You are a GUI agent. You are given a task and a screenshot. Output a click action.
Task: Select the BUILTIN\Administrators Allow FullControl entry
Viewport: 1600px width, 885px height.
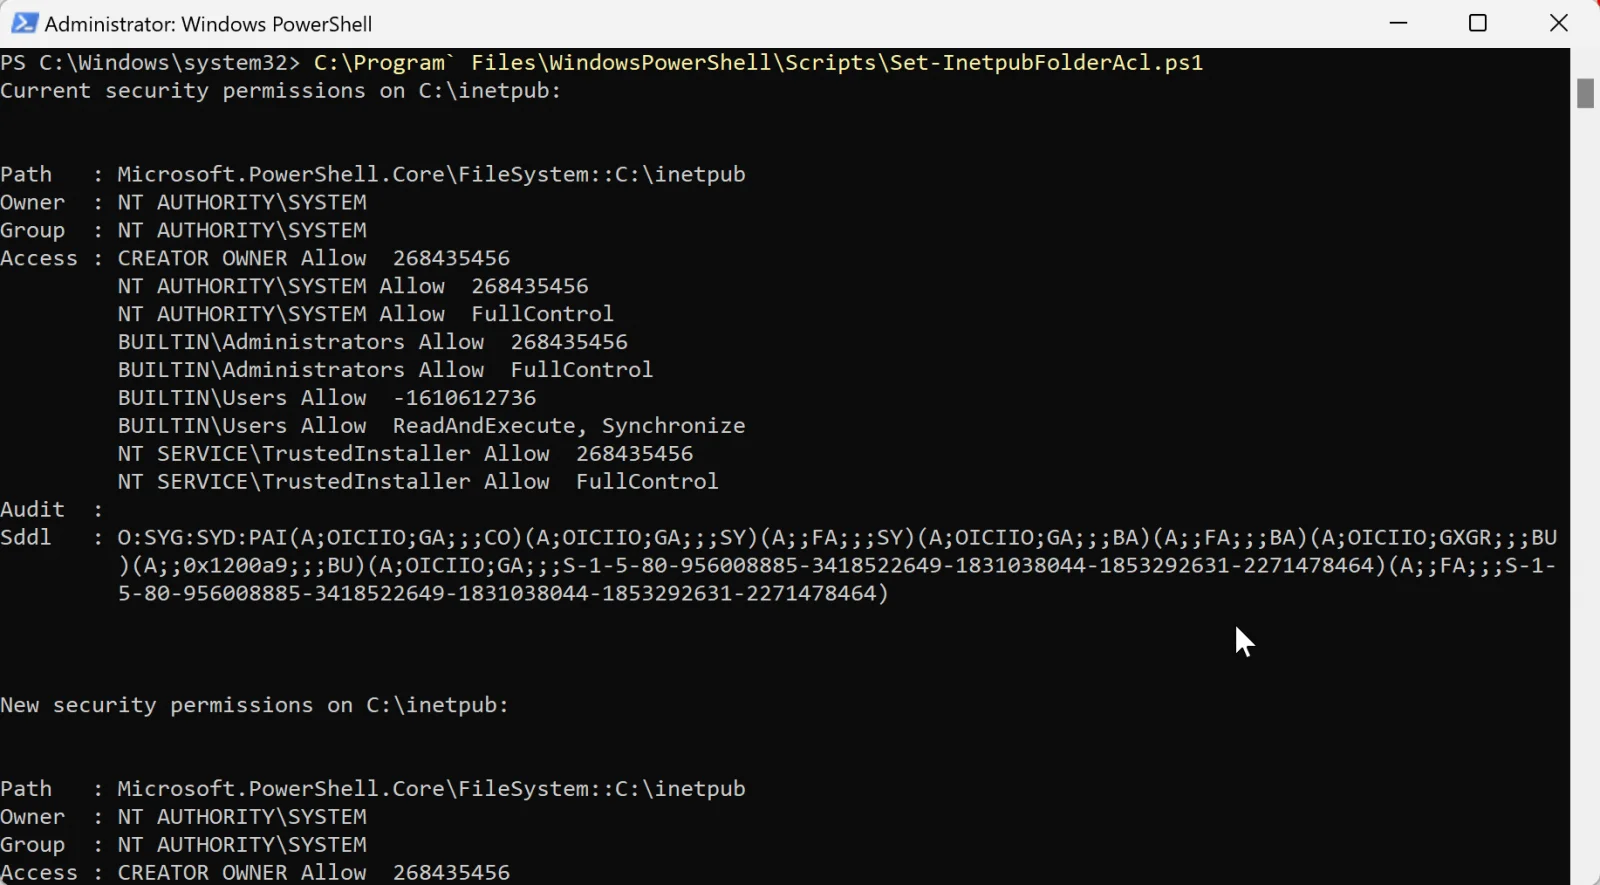tap(385, 370)
